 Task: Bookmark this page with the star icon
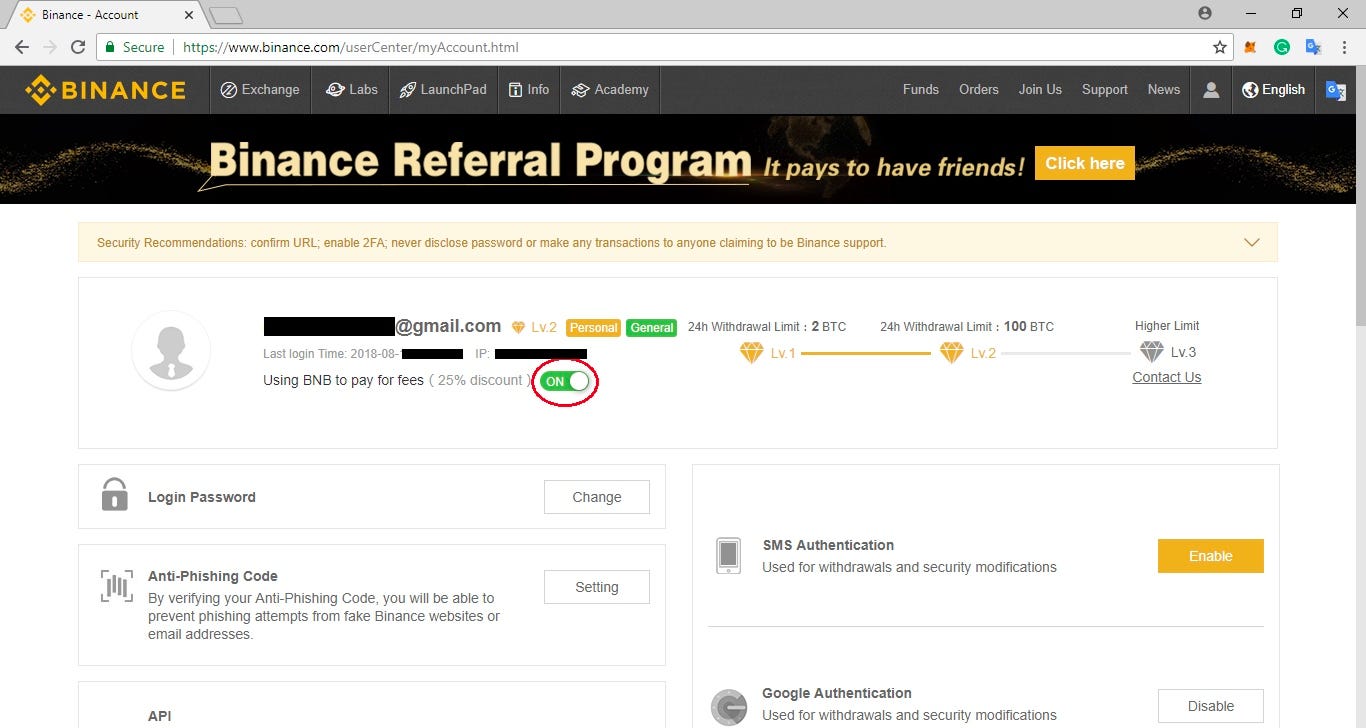click(1219, 47)
